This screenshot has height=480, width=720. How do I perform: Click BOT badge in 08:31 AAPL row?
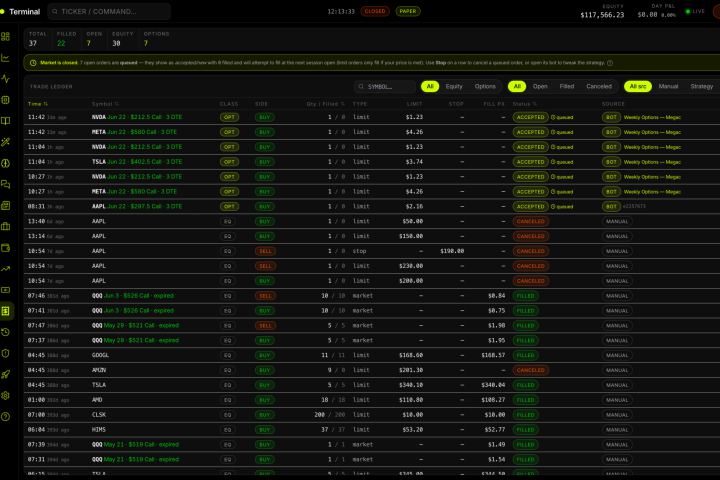611,207
